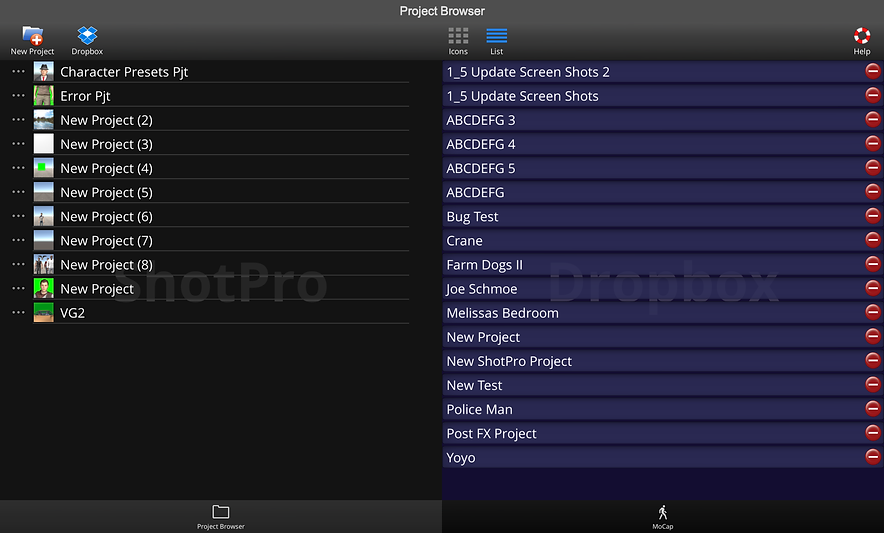Screen dimensions: 884x533
Task: Select Dropbox entry New ShotPro Project
Action: coord(662,362)
